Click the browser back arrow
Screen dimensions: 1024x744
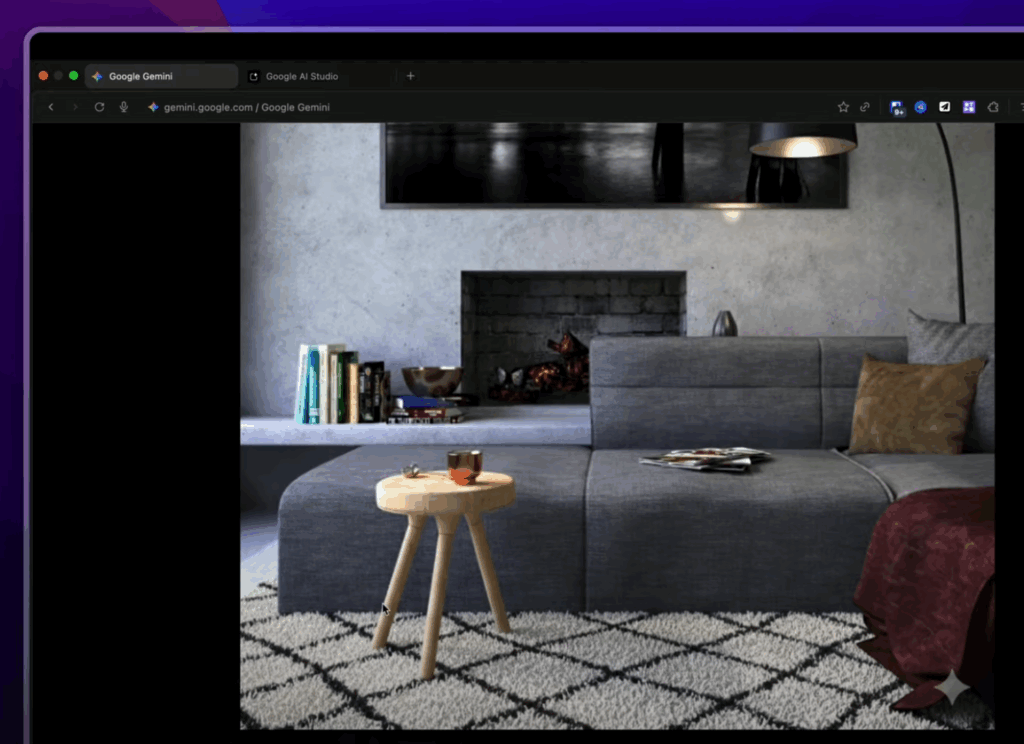[x=51, y=107]
